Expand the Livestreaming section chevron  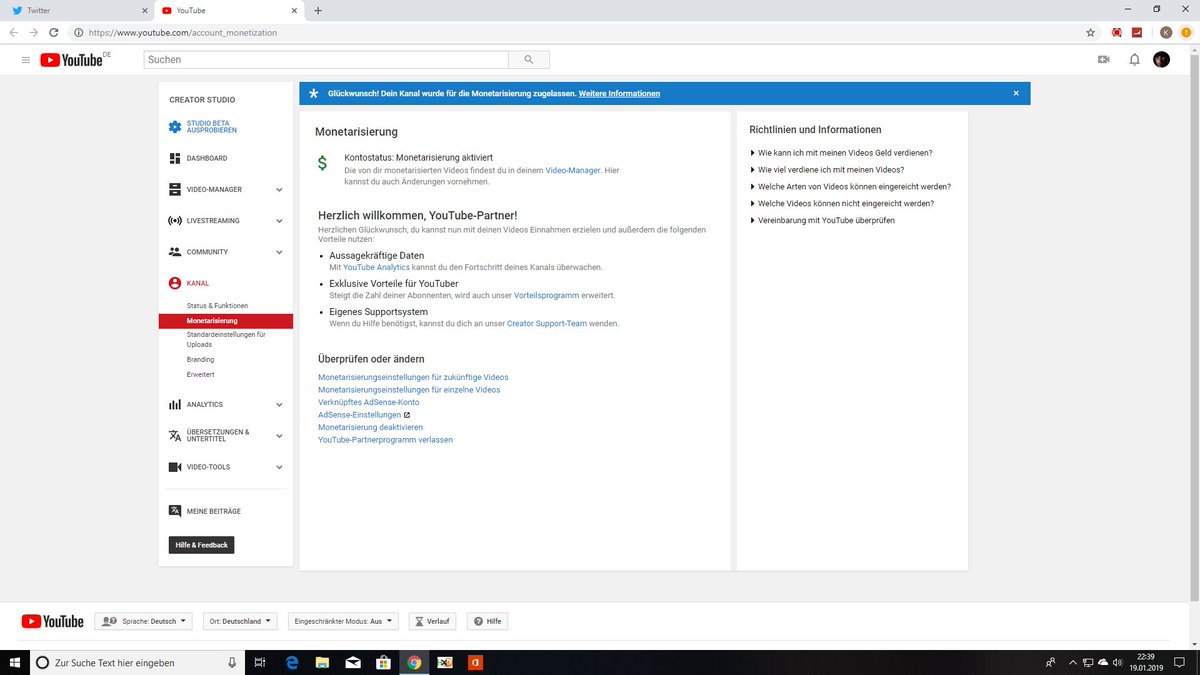(279, 221)
